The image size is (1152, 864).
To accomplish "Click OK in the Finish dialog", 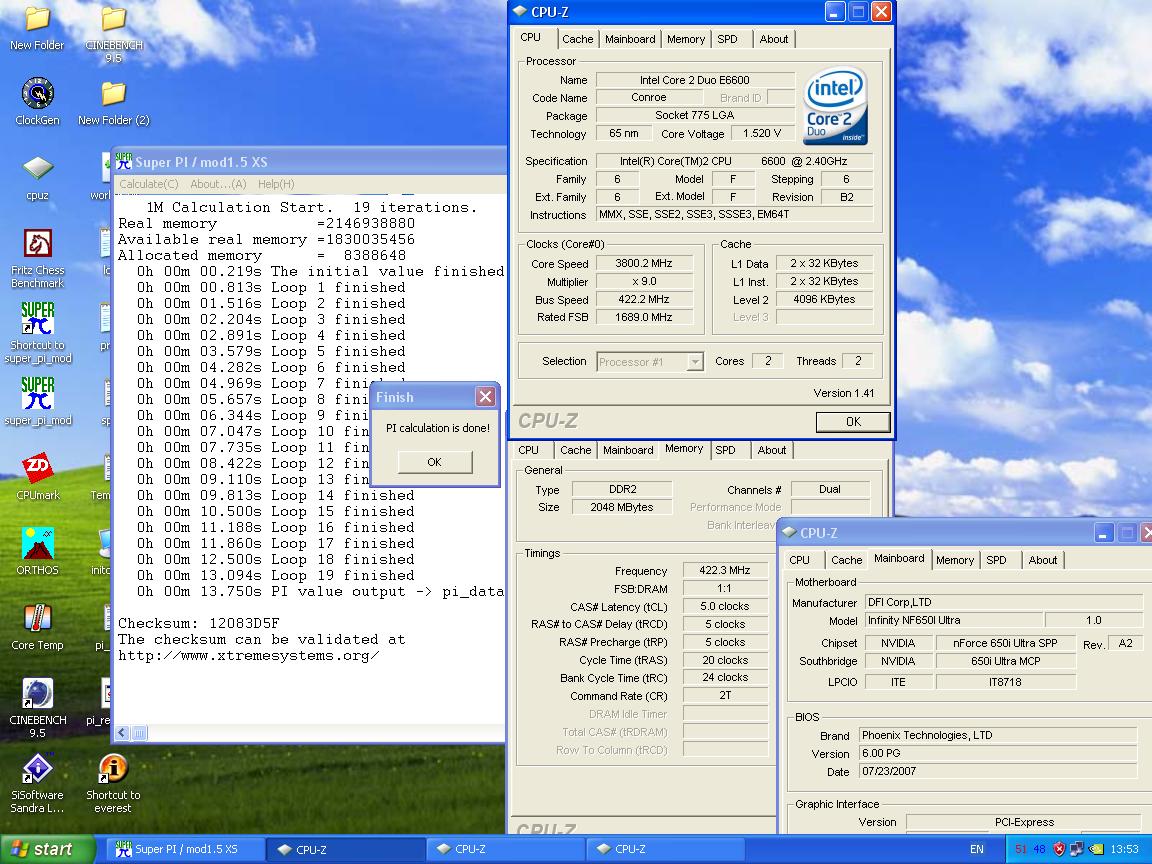I will pyautogui.click(x=434, y=462).
